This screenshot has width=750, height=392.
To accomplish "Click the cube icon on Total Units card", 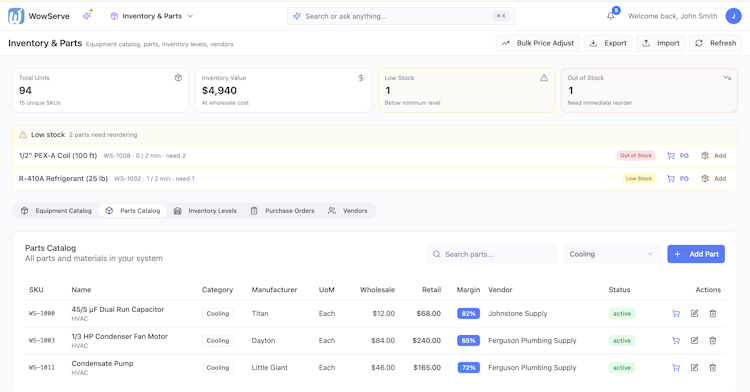I will pyautogui.click(x=178, y=77).
